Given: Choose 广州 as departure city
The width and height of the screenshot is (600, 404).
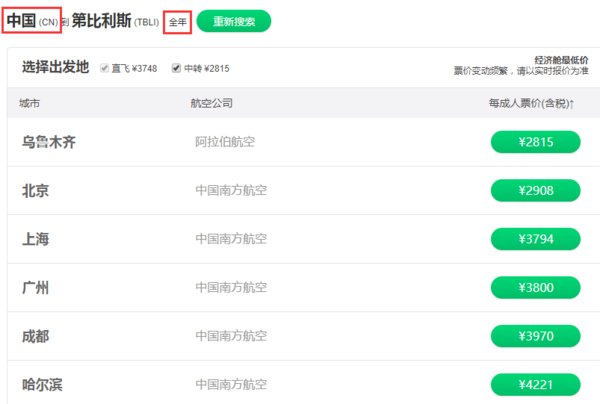Looking at the screenshot, I should pos(35,288).
